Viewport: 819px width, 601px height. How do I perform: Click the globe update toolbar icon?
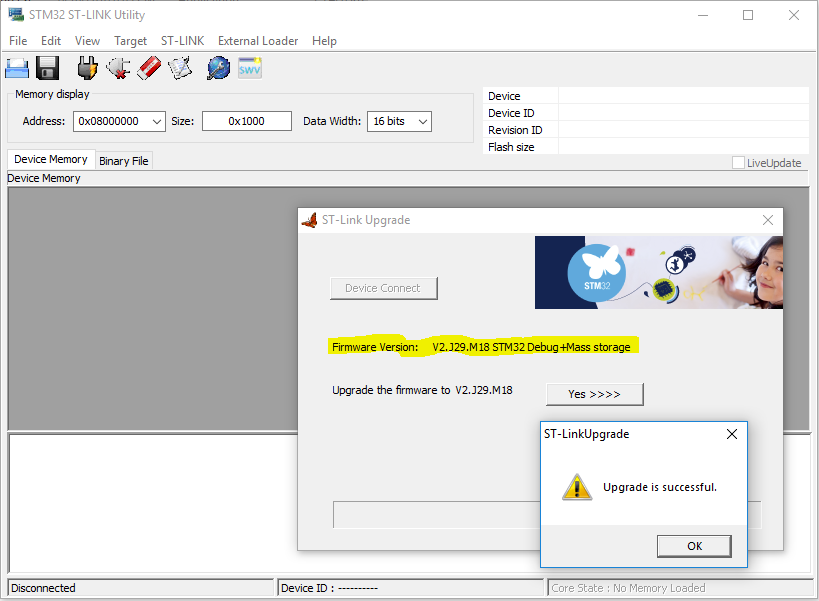[x=218, y=68]
